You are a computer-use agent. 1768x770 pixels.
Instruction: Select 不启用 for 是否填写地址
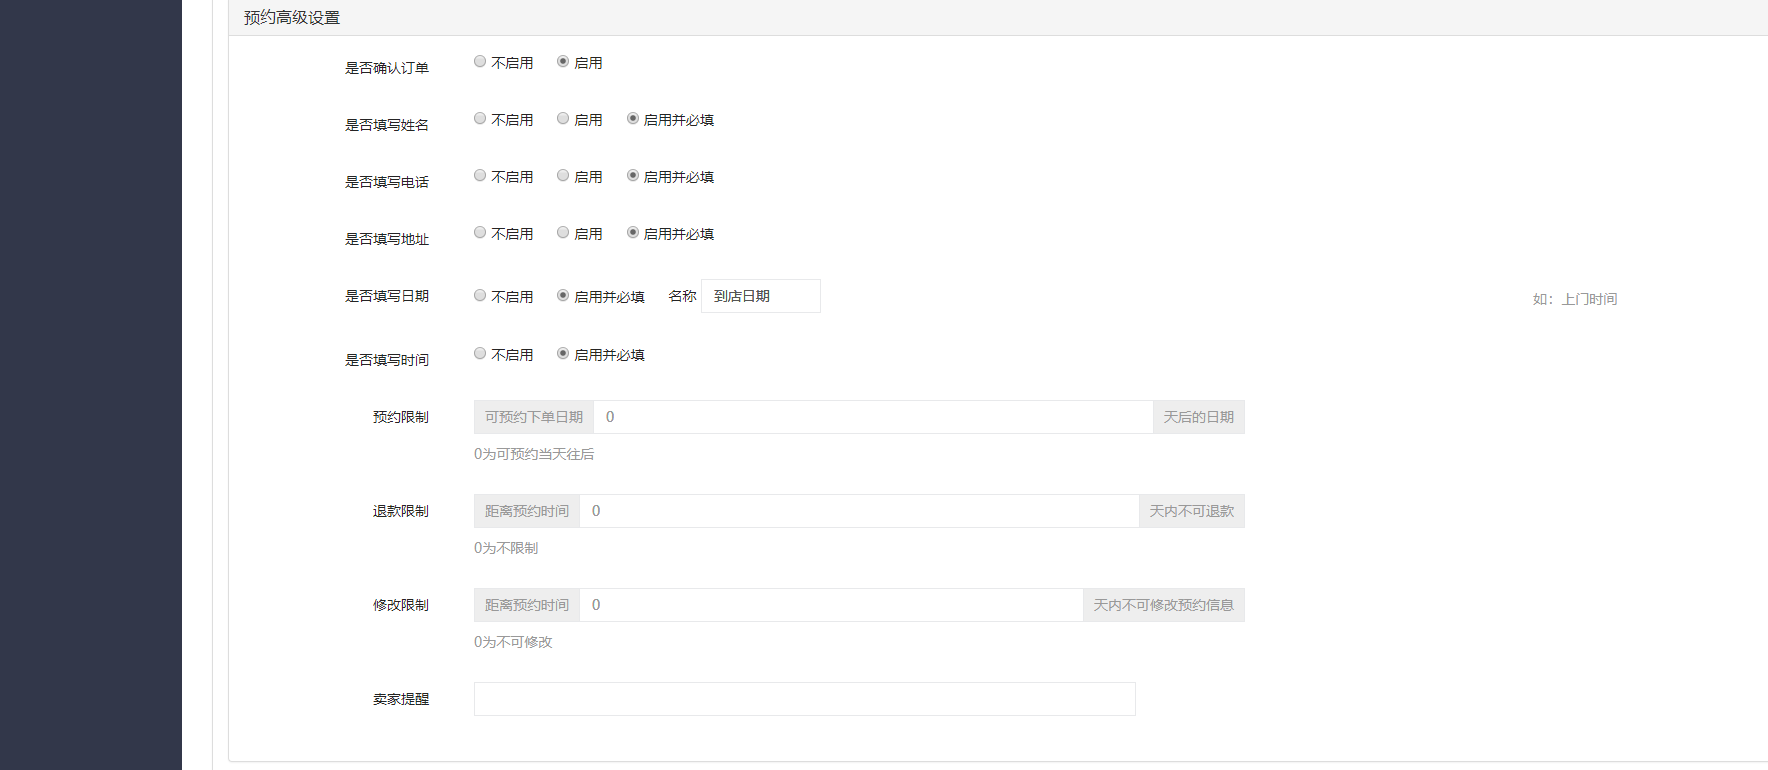pyautogui.click(x=480, y=233)
